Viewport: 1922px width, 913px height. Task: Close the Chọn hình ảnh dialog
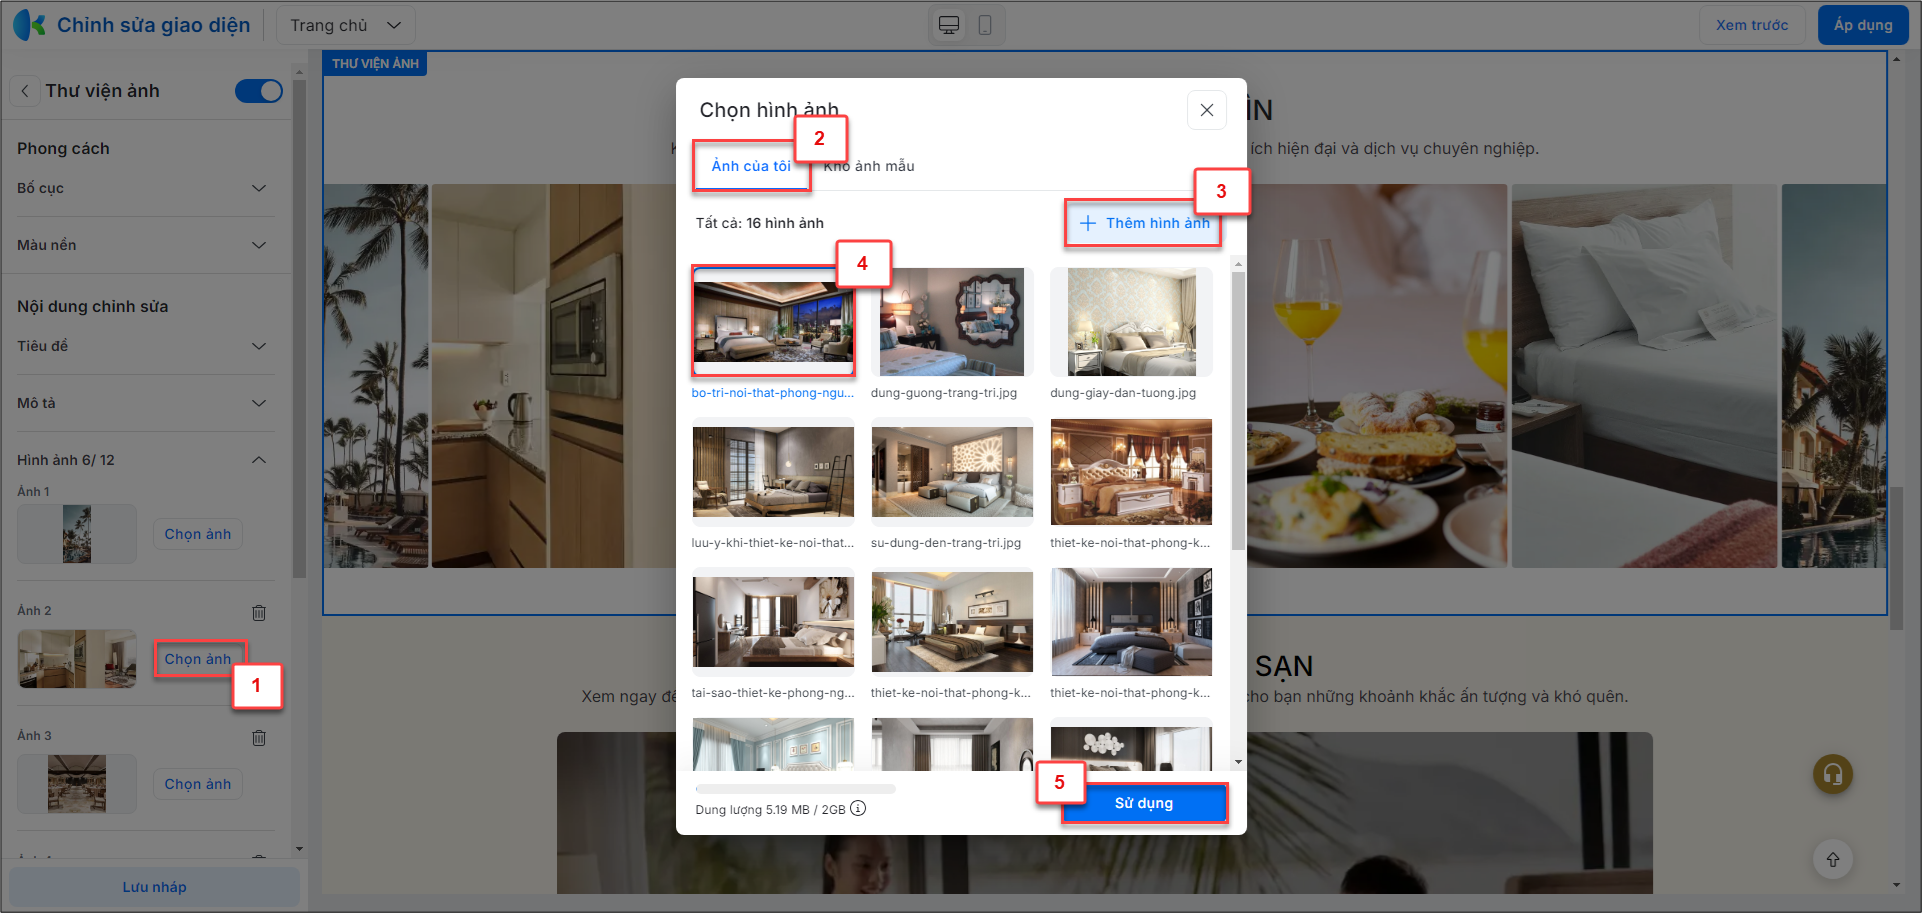(1207, 110)
